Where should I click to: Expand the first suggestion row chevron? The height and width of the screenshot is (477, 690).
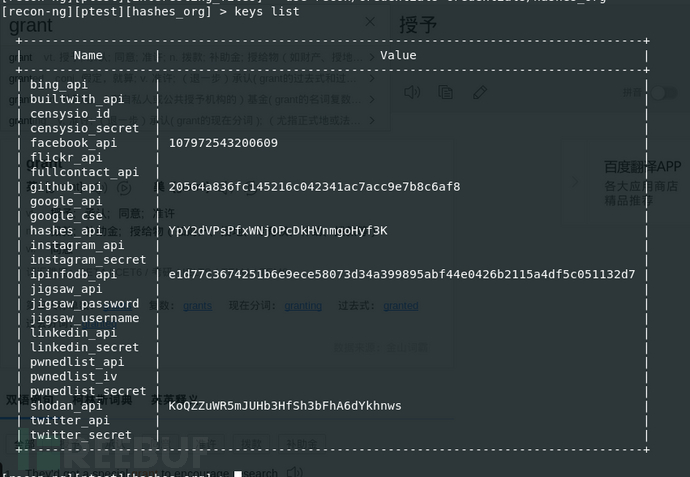pyautogui.click(x=372, y=58)
